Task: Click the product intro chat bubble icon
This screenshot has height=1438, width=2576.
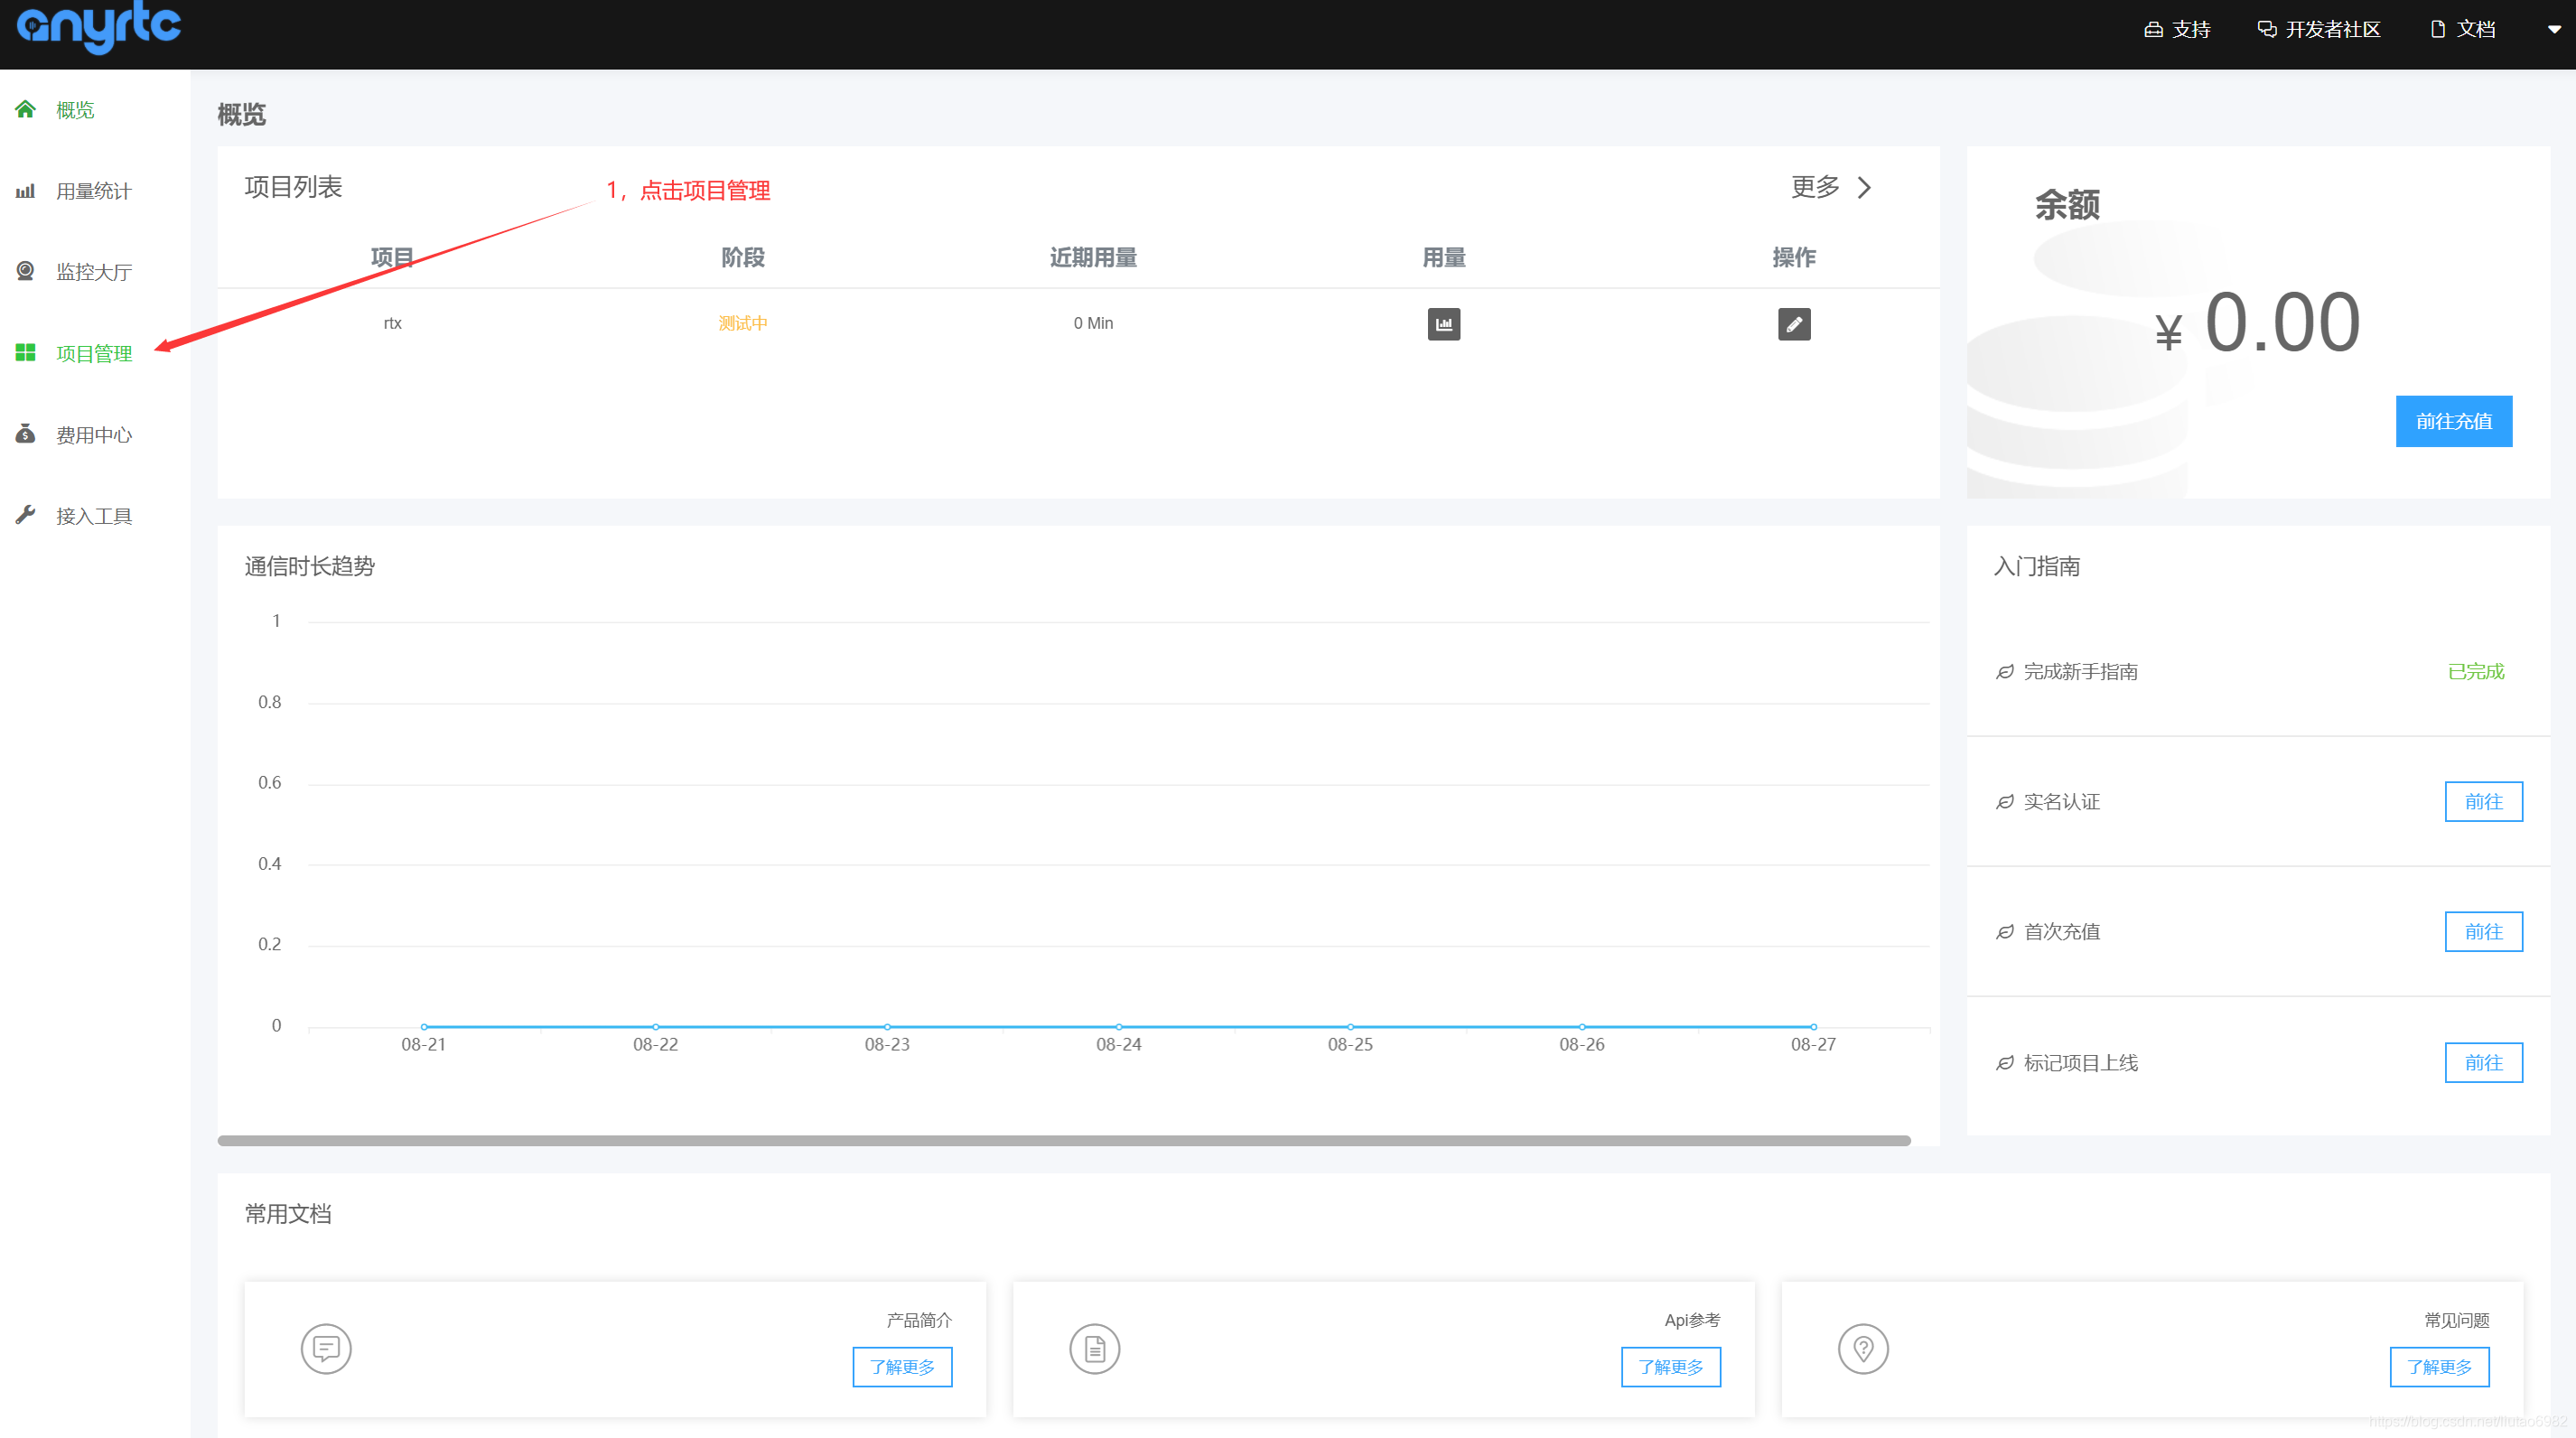Action: pyautogui.click(x=326, y=1349)
